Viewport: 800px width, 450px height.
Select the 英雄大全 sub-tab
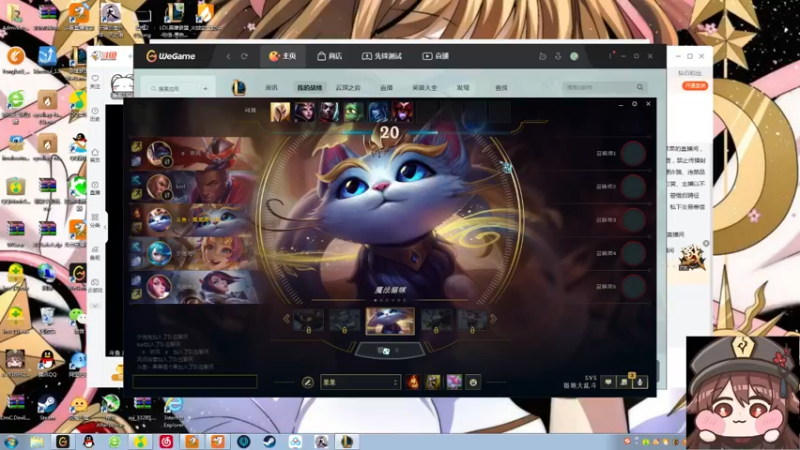[424, 88]
